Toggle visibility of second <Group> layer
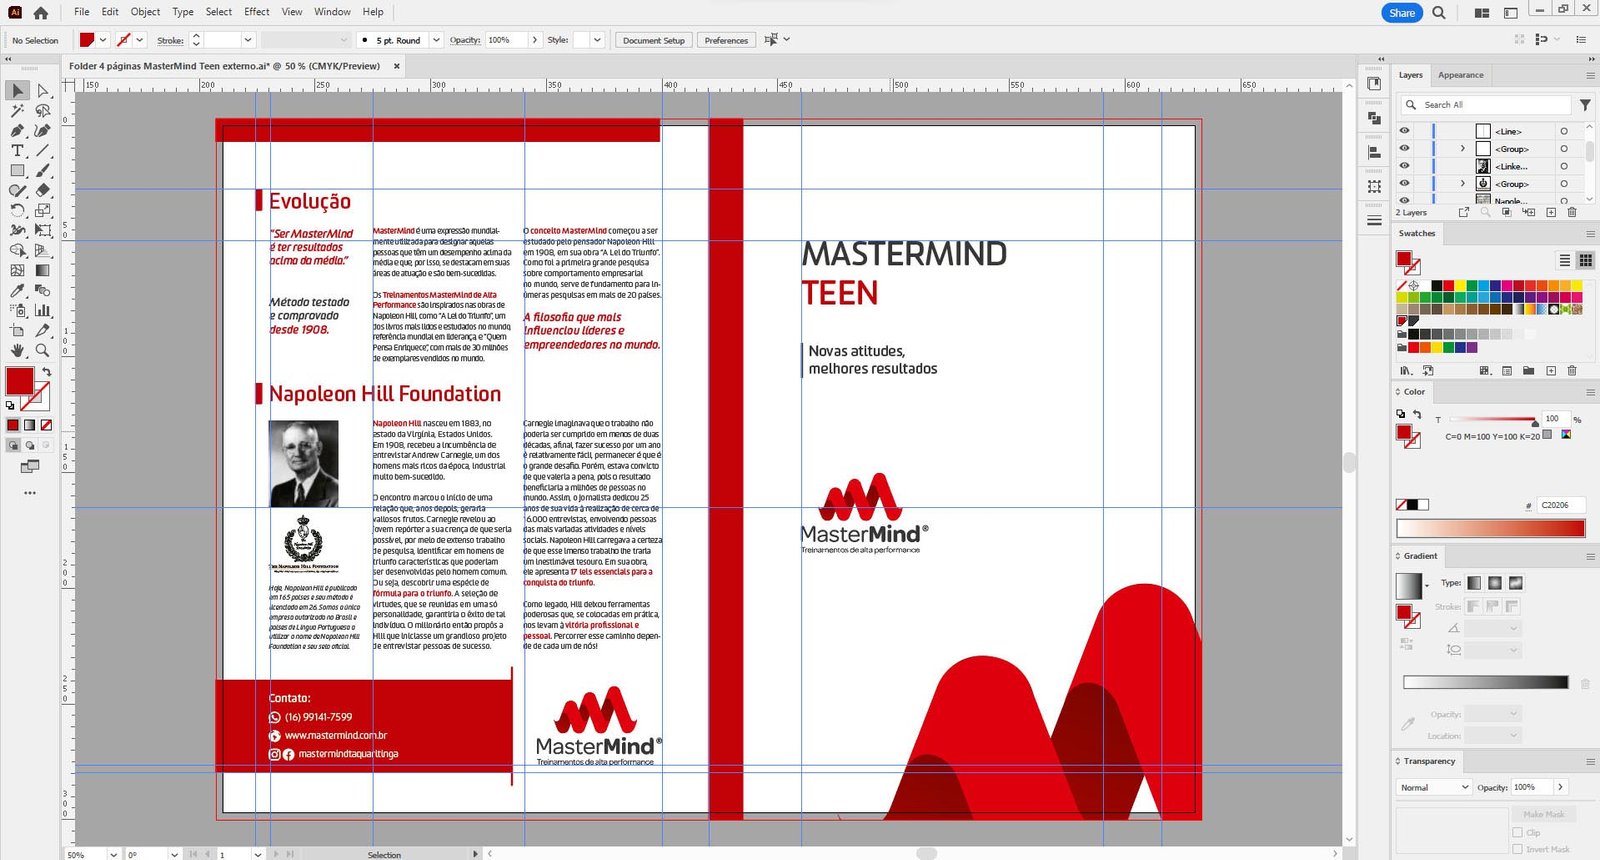Screen dimensions: 1600x860 click(1404, 183)
